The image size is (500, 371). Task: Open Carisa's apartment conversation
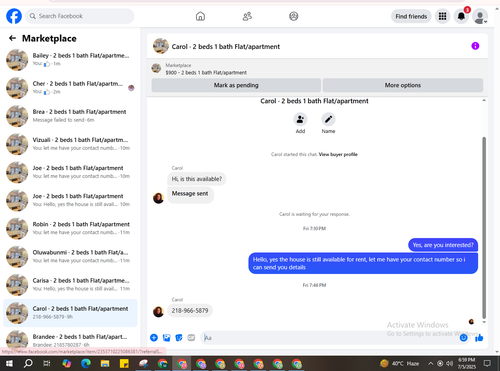(x=70, y=285)
